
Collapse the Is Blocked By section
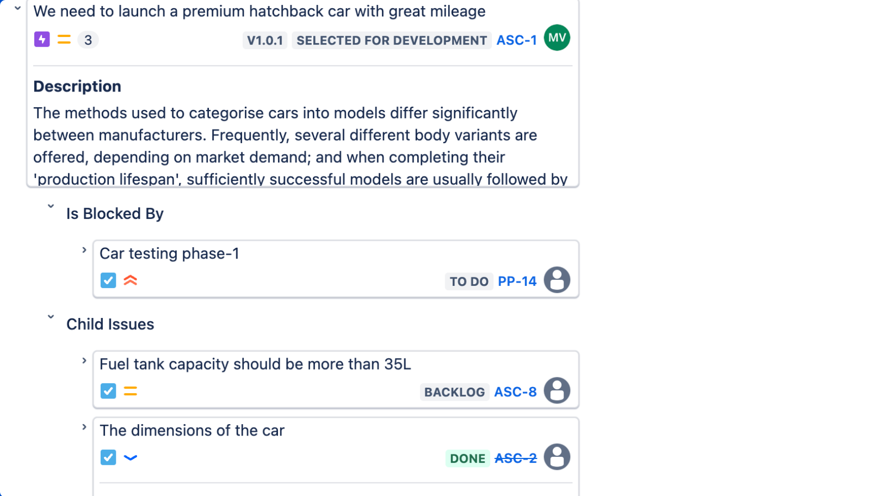coord(51,208)
